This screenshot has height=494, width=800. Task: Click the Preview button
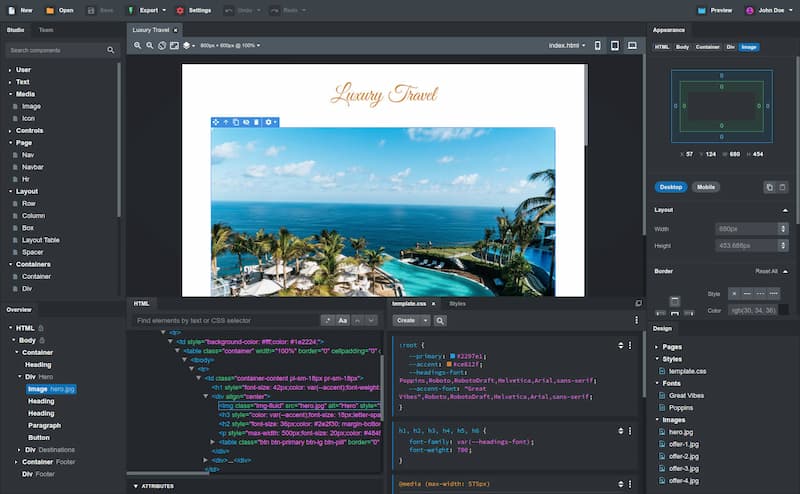[715, 10]
